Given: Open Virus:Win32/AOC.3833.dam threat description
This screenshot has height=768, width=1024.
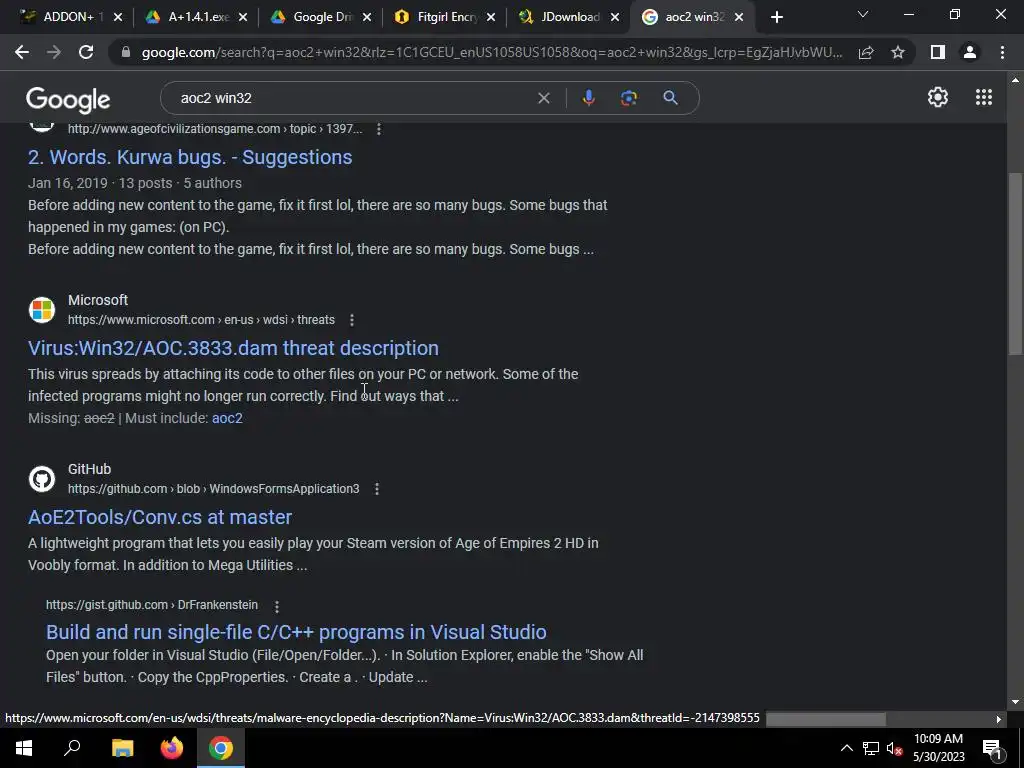Looking at the screenshot, I should [233, 348].
